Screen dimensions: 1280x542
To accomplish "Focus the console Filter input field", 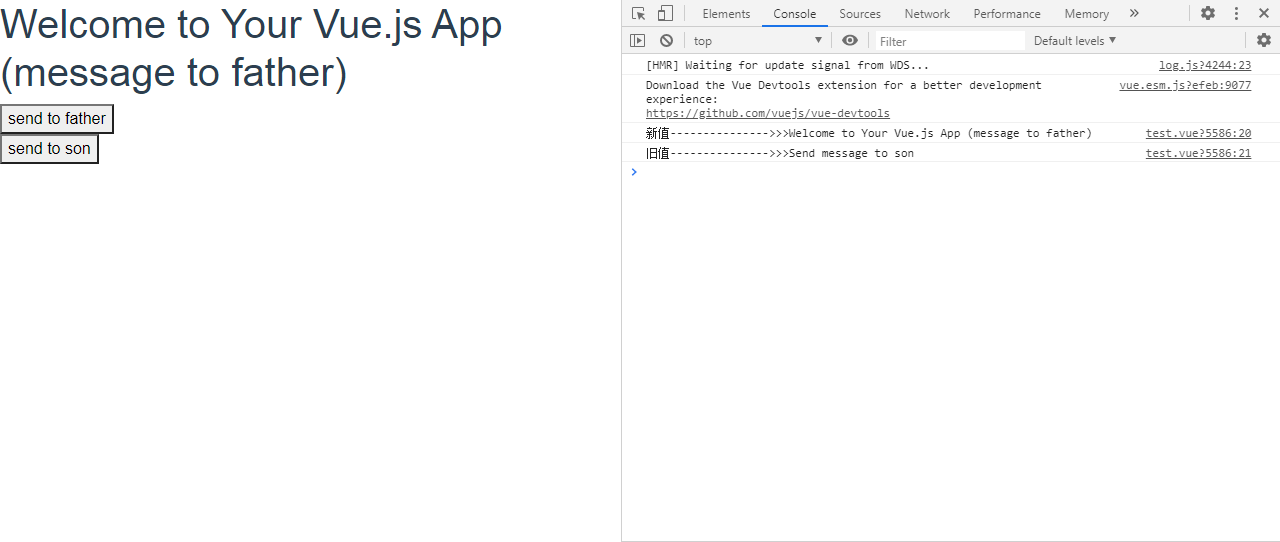I will pyautogui.click(x=950, y=41).
